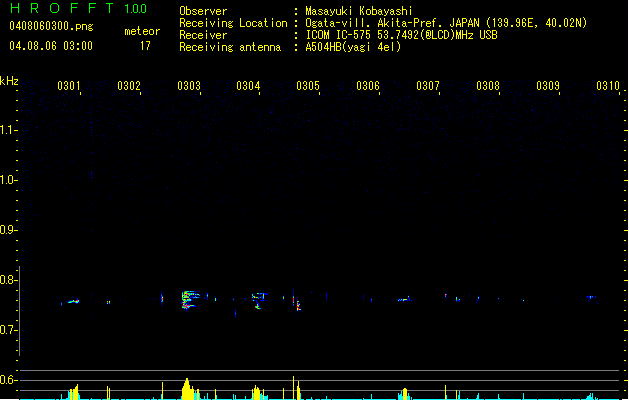Click the yellow power peak below 0303
Image resolution: width=629 pixels, height=400 pixels.
[187, 389]
